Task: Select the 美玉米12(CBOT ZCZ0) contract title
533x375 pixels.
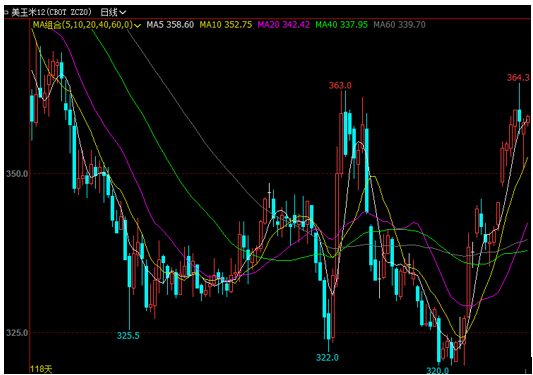Action: click(x=51, y=13)
